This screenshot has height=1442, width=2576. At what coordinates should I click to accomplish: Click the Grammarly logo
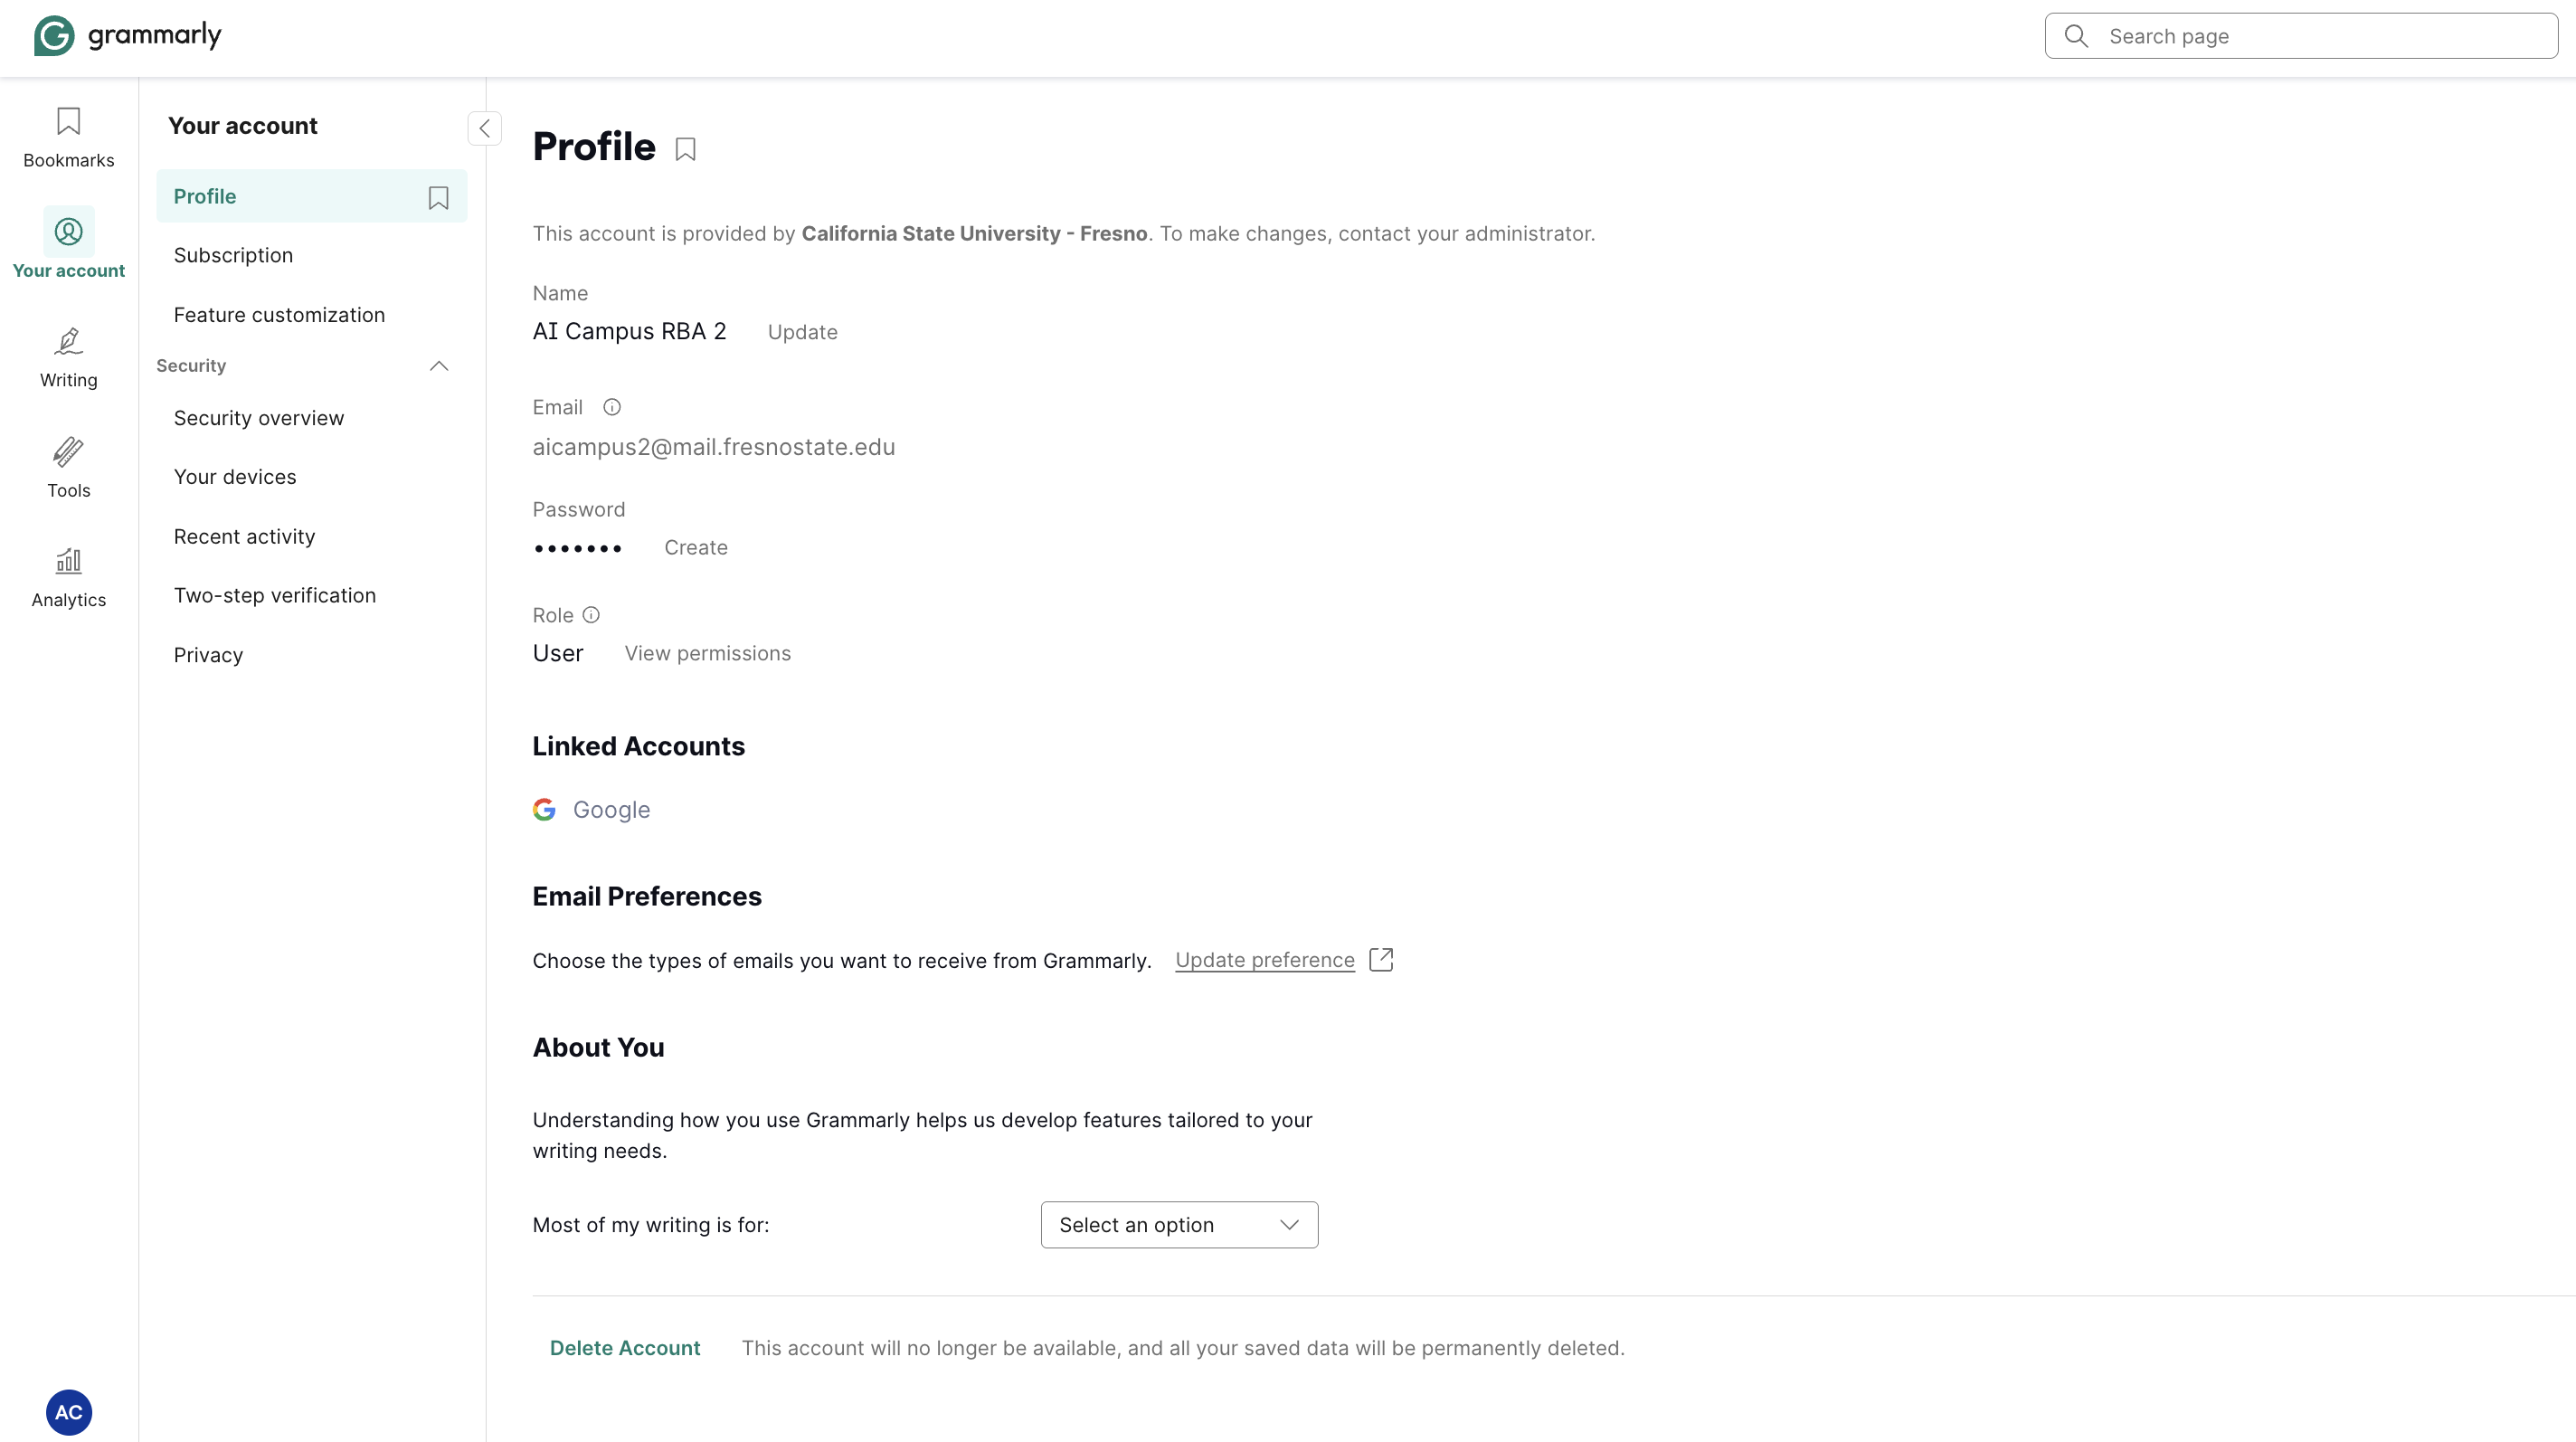pyautogui.click(x=127, y=35)
